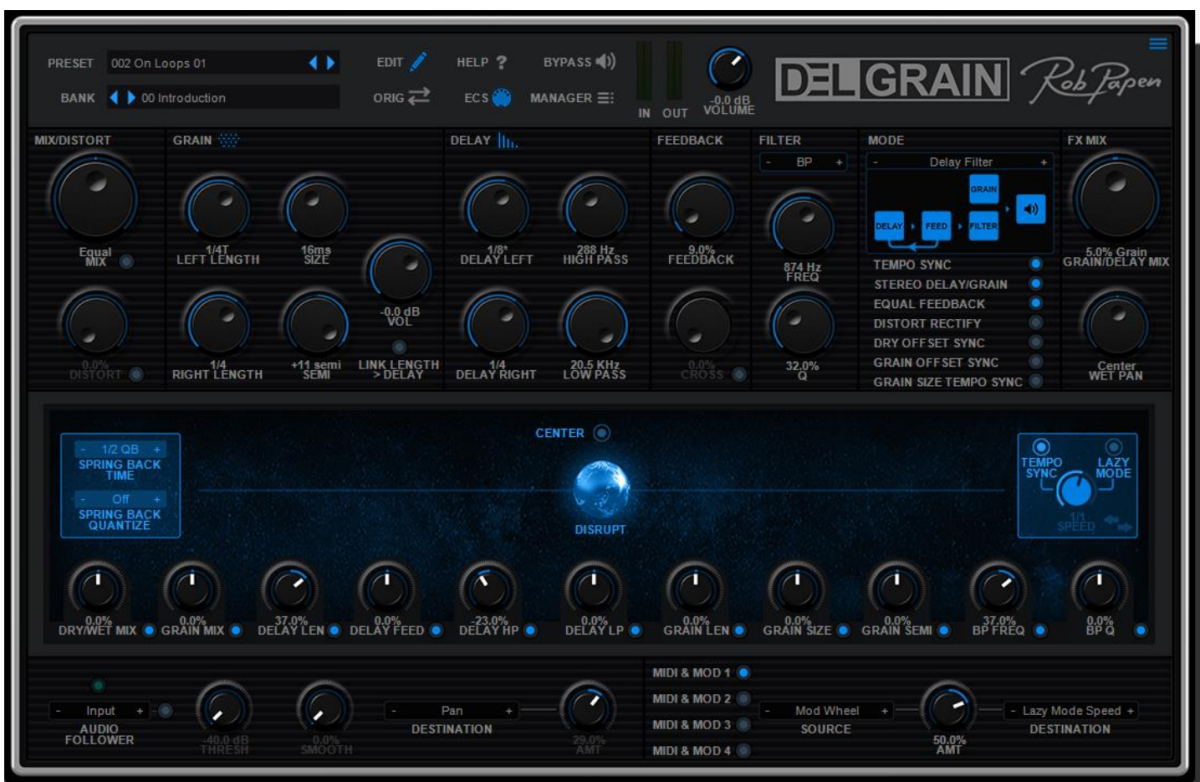Select the FILTER block in mode routing

click(984, 226)
